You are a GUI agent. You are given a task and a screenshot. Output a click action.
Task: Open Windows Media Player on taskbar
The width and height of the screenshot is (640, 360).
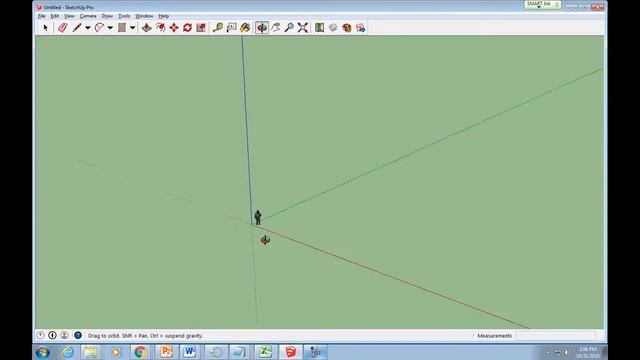(x=116, y=352)
